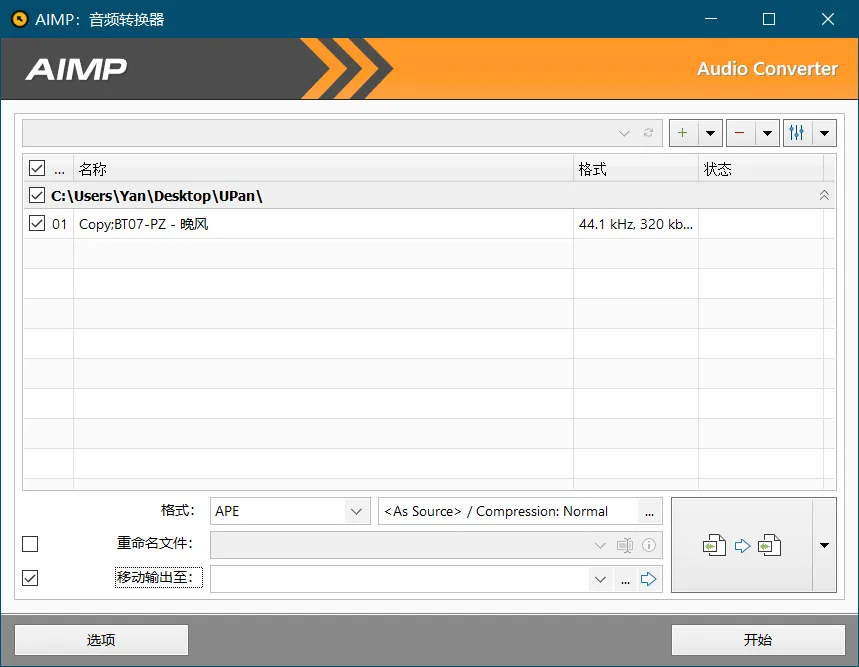Sort by the 名称 column header

(323, 169)
